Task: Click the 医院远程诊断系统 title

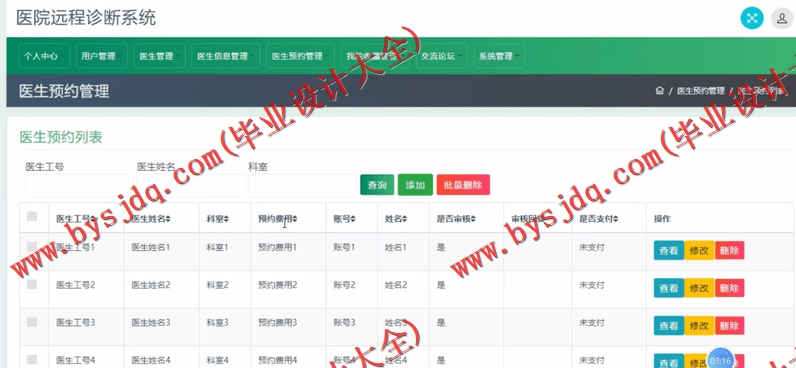Action: 86,18
